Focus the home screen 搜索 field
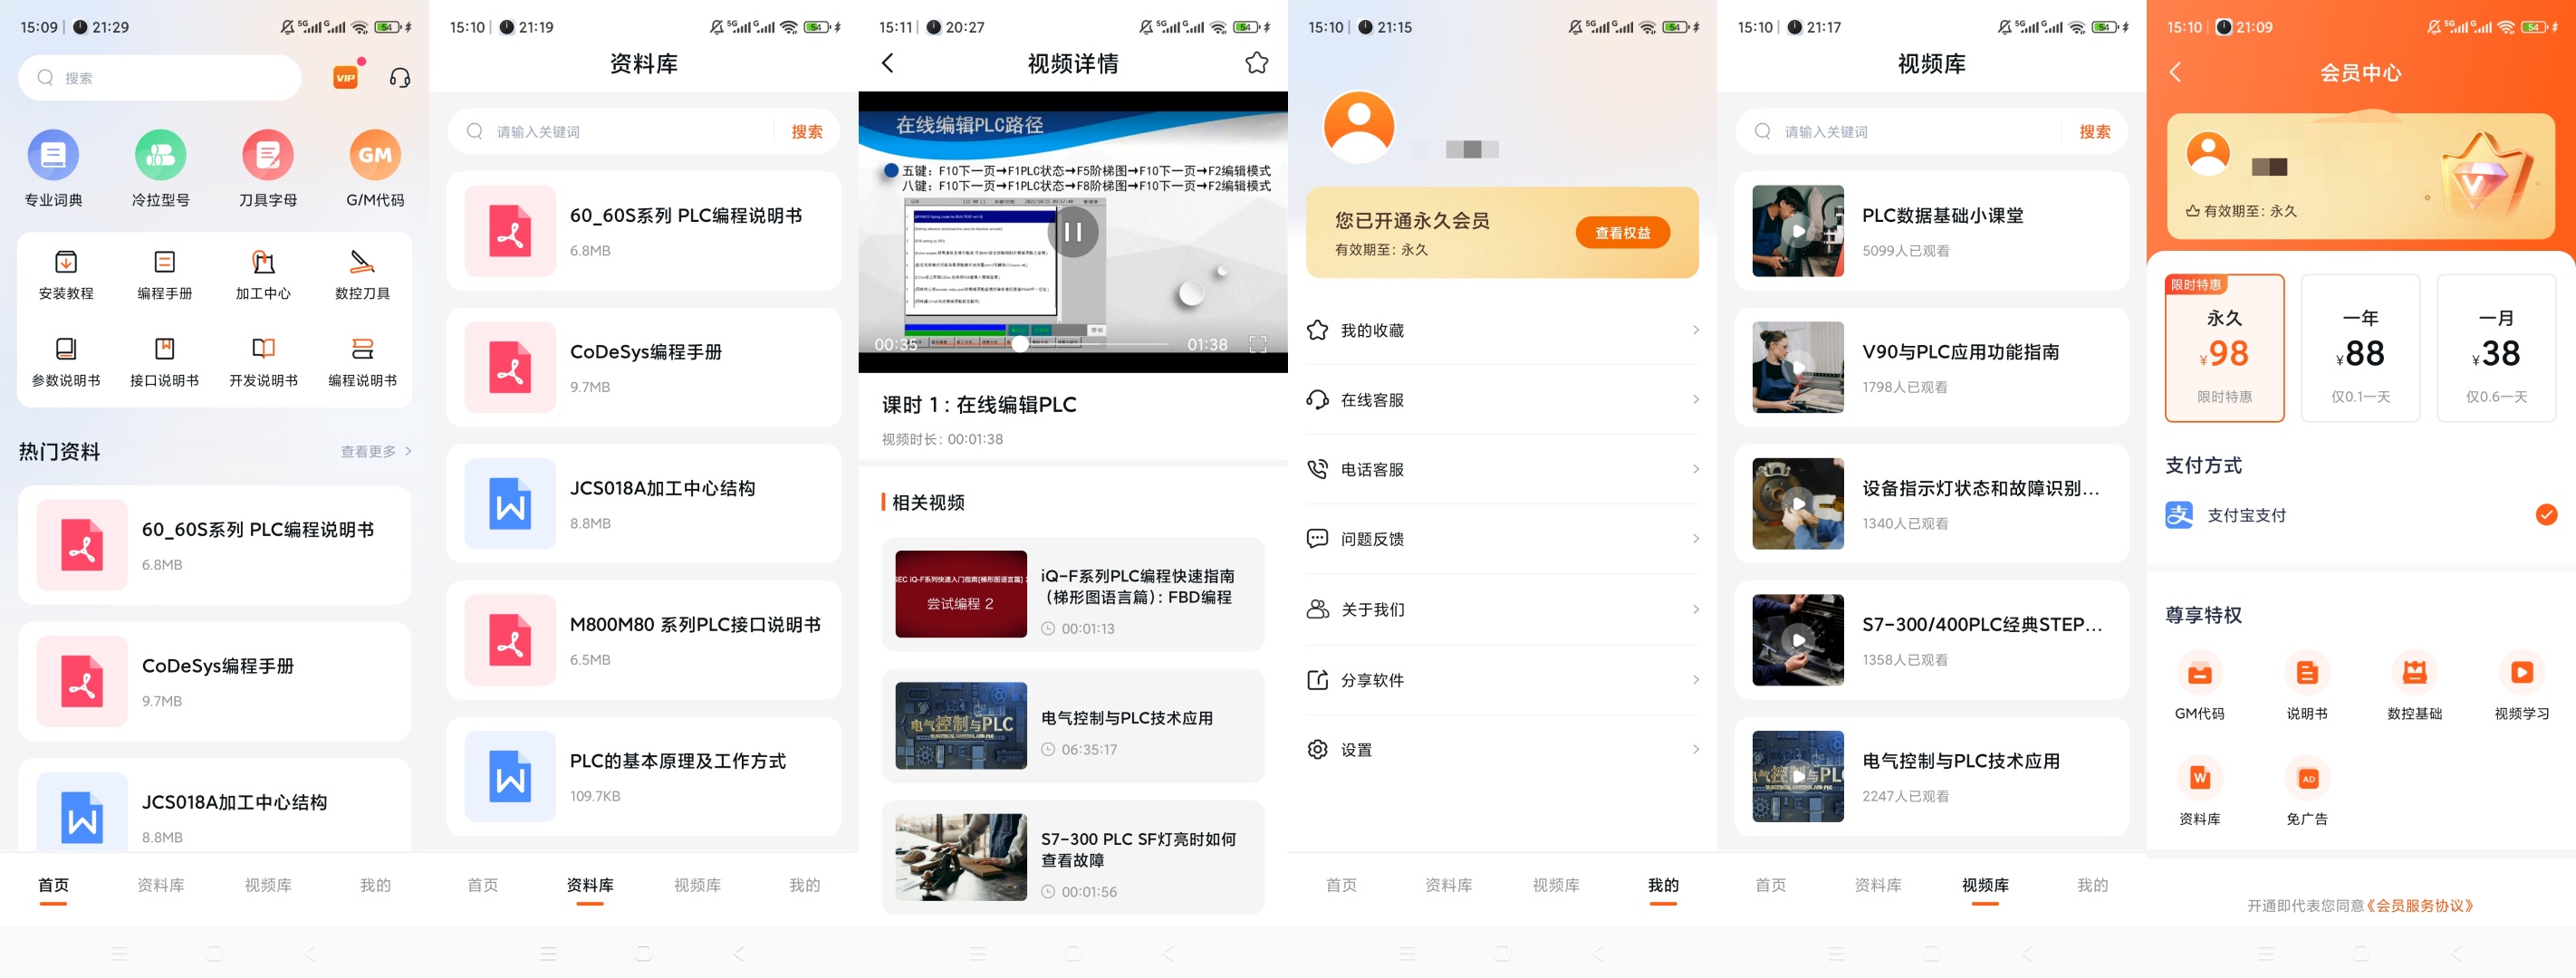2576x978 pixels. coord(160,78)
